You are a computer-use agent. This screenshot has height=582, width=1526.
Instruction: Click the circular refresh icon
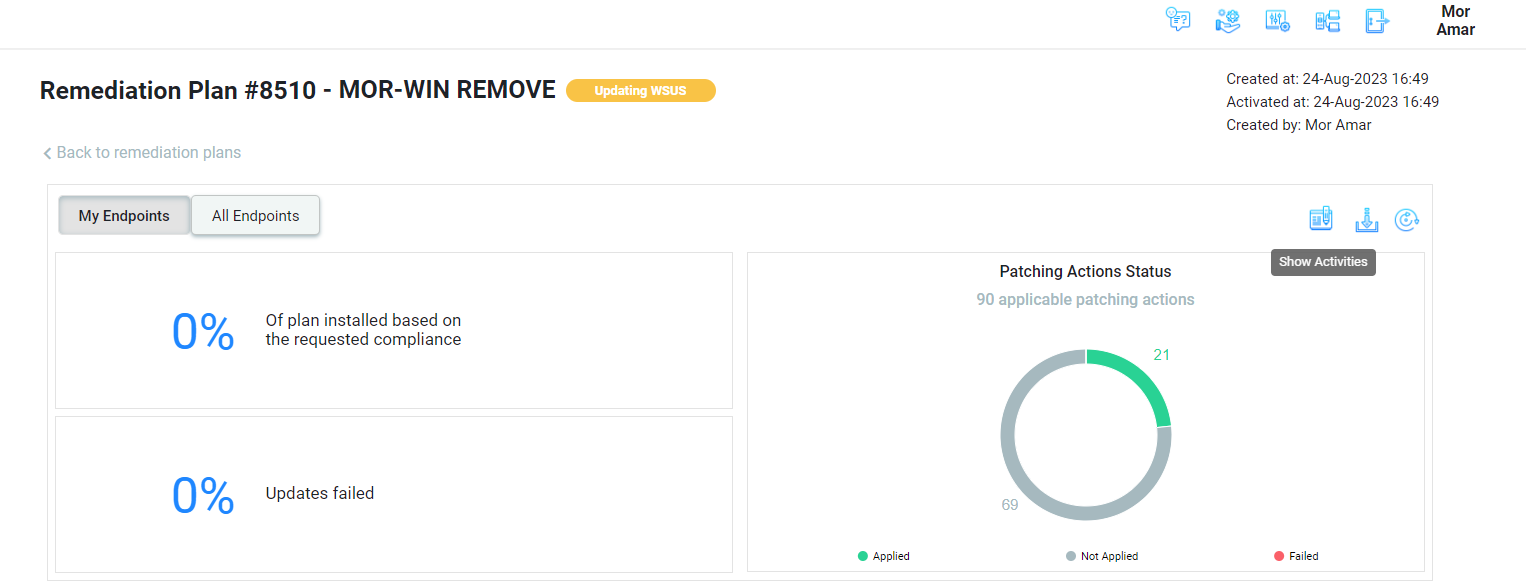click(1407, 219)
